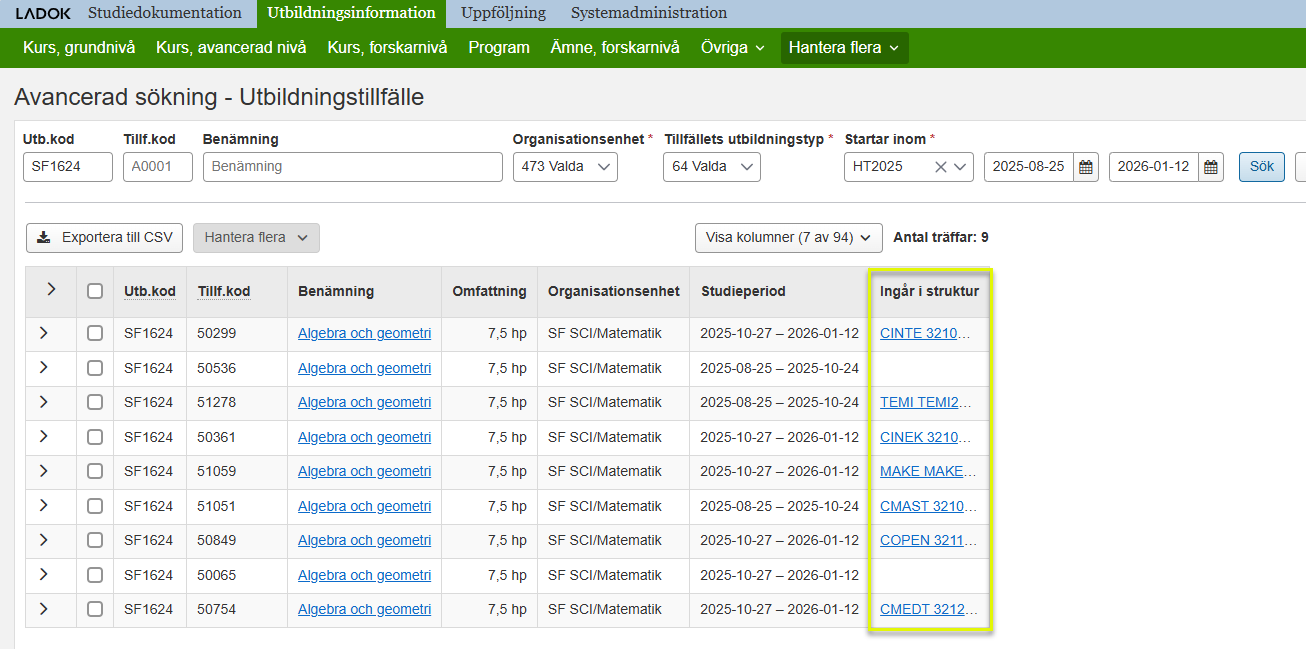The height and width of the screenshot is (649, 1306).
Task: Open the CINTE 3210 structure link
Action: (x=924, y=333)
